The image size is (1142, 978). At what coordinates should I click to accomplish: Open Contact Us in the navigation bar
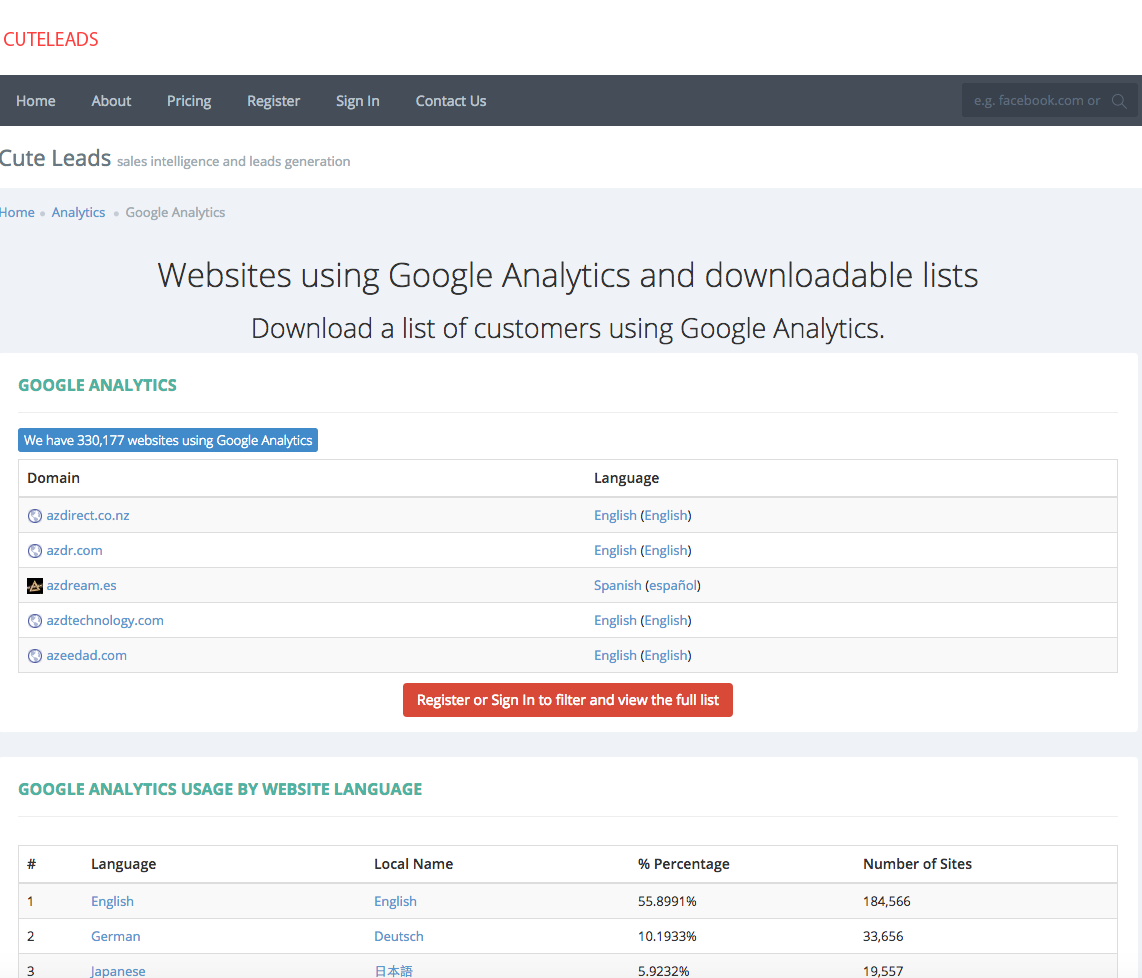(451, 101)
